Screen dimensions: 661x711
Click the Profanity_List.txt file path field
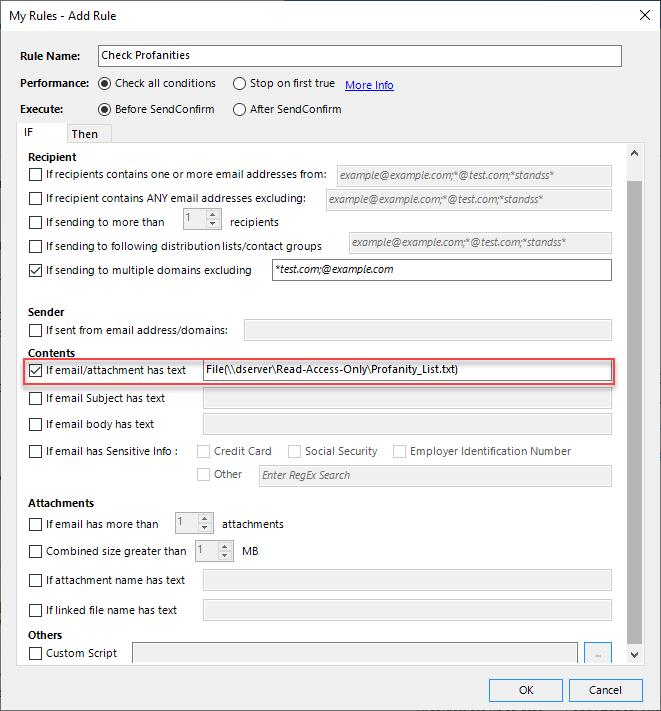coord(407,370)
